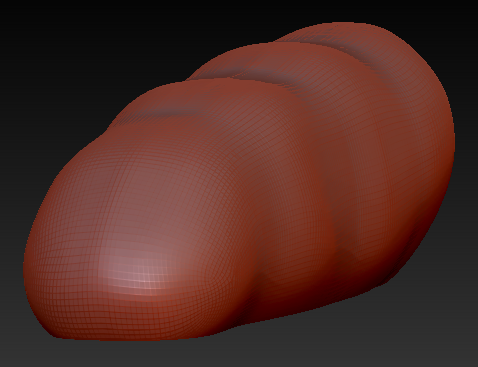
Task: Click the red sculpted mesh model
Action: (239, 182)
